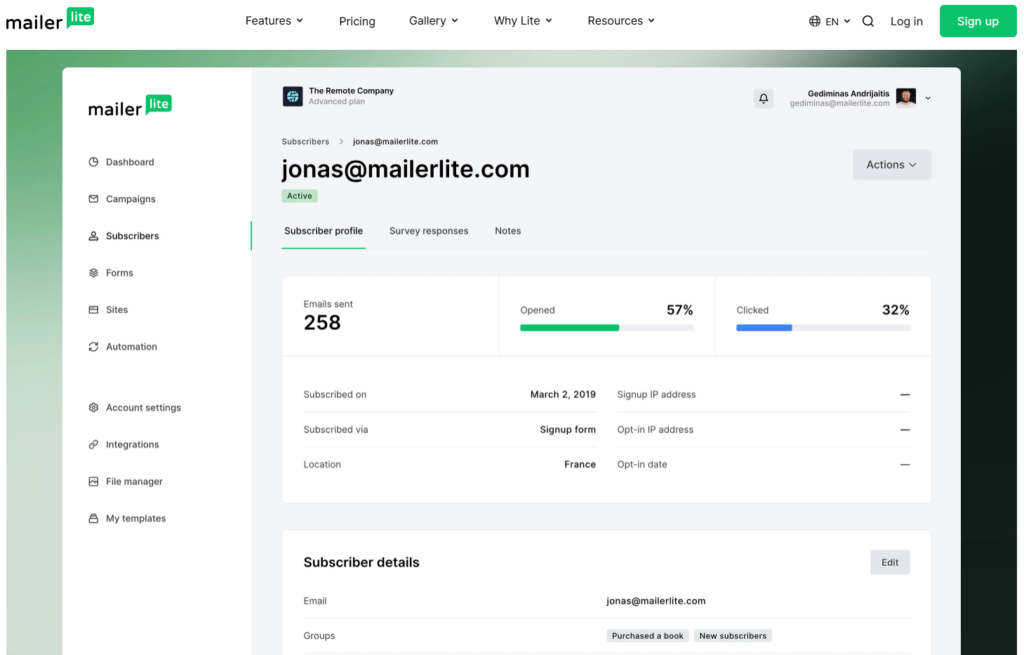This screenshot has width=1024, height=655.
Task: Click The Remote Company logo icon
Action: (x=293, y=96)
